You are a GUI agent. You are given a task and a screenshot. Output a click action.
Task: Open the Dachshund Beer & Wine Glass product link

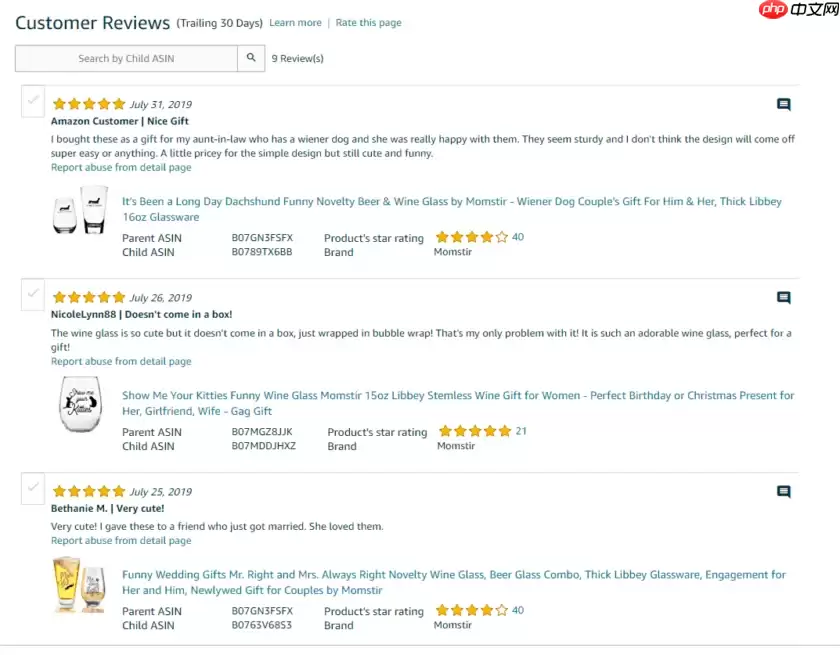click(452, 209)
